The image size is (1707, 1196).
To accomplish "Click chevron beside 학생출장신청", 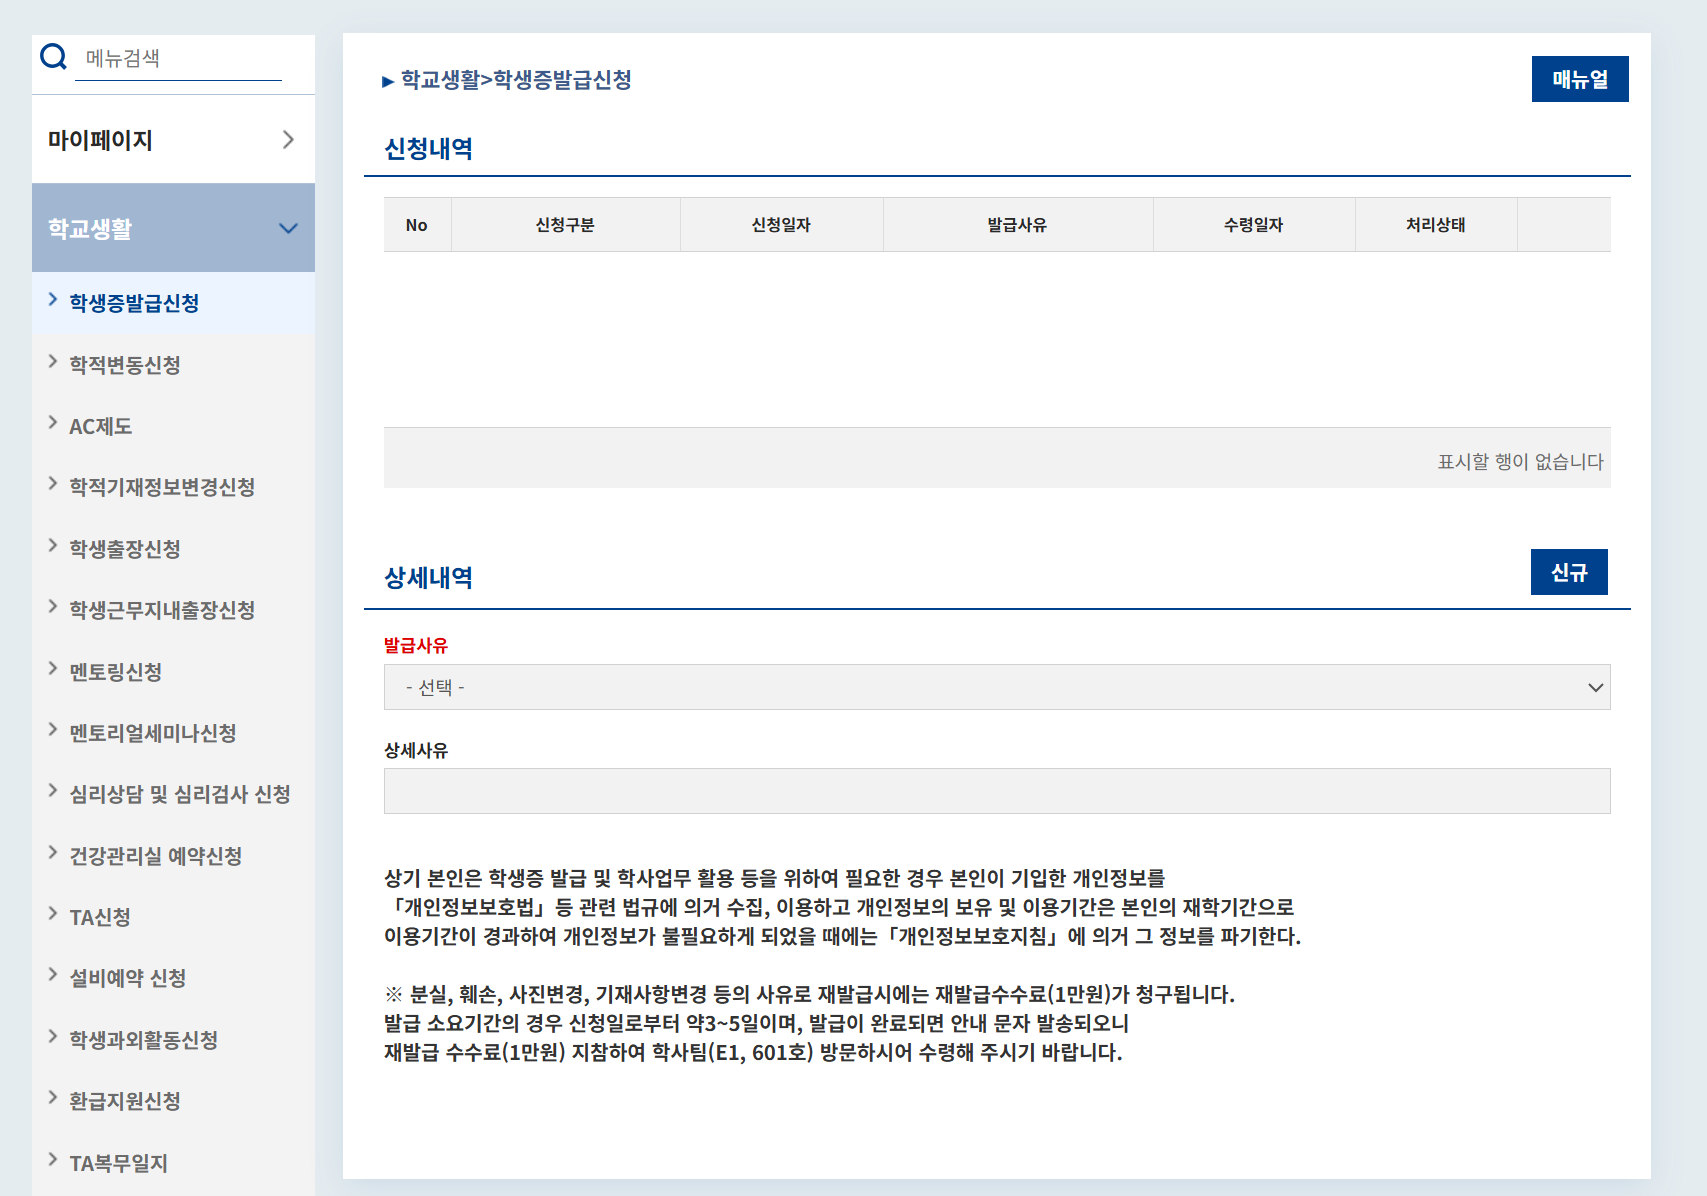I will click(53, 545).
